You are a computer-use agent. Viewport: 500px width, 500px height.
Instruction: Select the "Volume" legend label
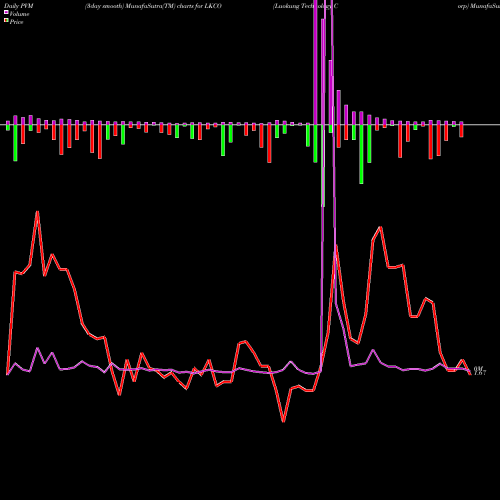[x=19, y=14]
